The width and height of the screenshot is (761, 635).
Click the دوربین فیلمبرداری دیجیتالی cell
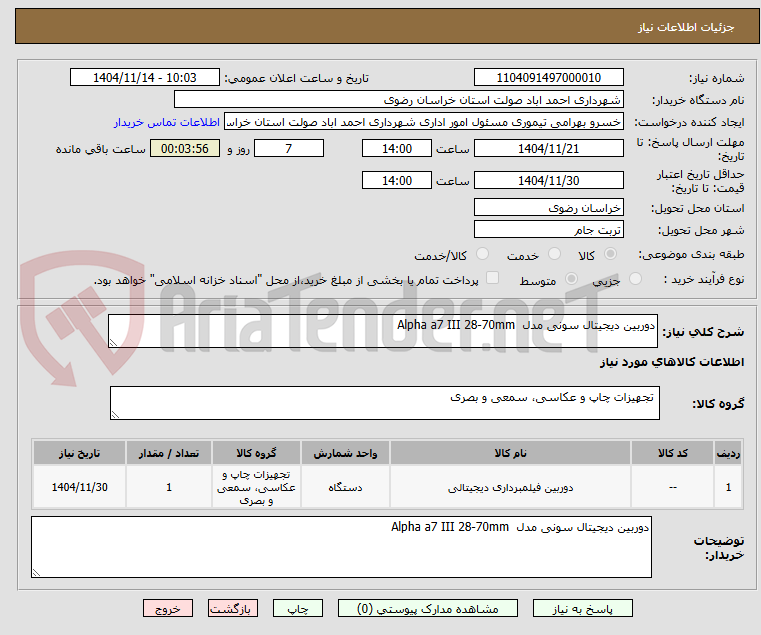tap(510, 487)
